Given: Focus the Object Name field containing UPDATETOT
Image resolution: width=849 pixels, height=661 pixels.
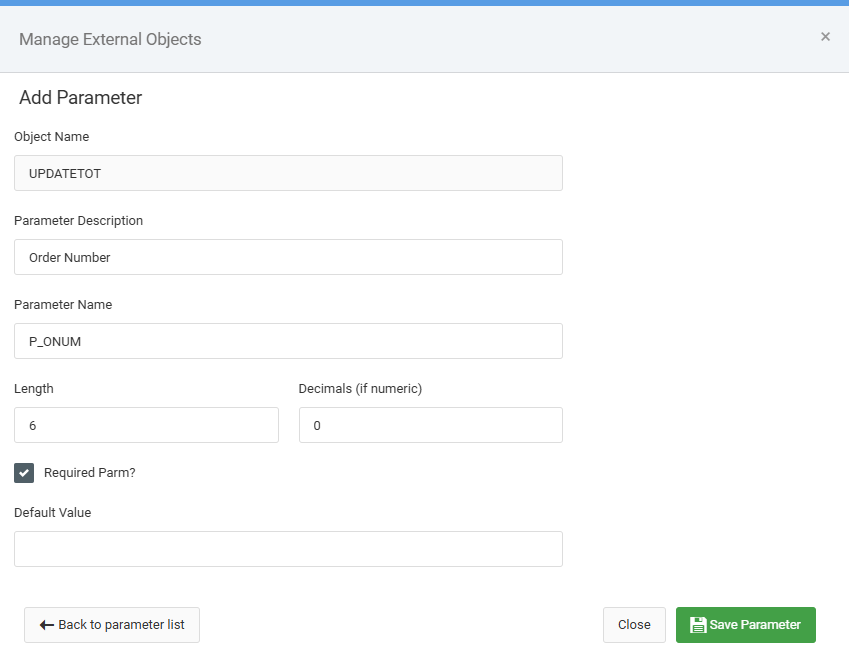Looking at the screenshot, I should tap(288, 173).
